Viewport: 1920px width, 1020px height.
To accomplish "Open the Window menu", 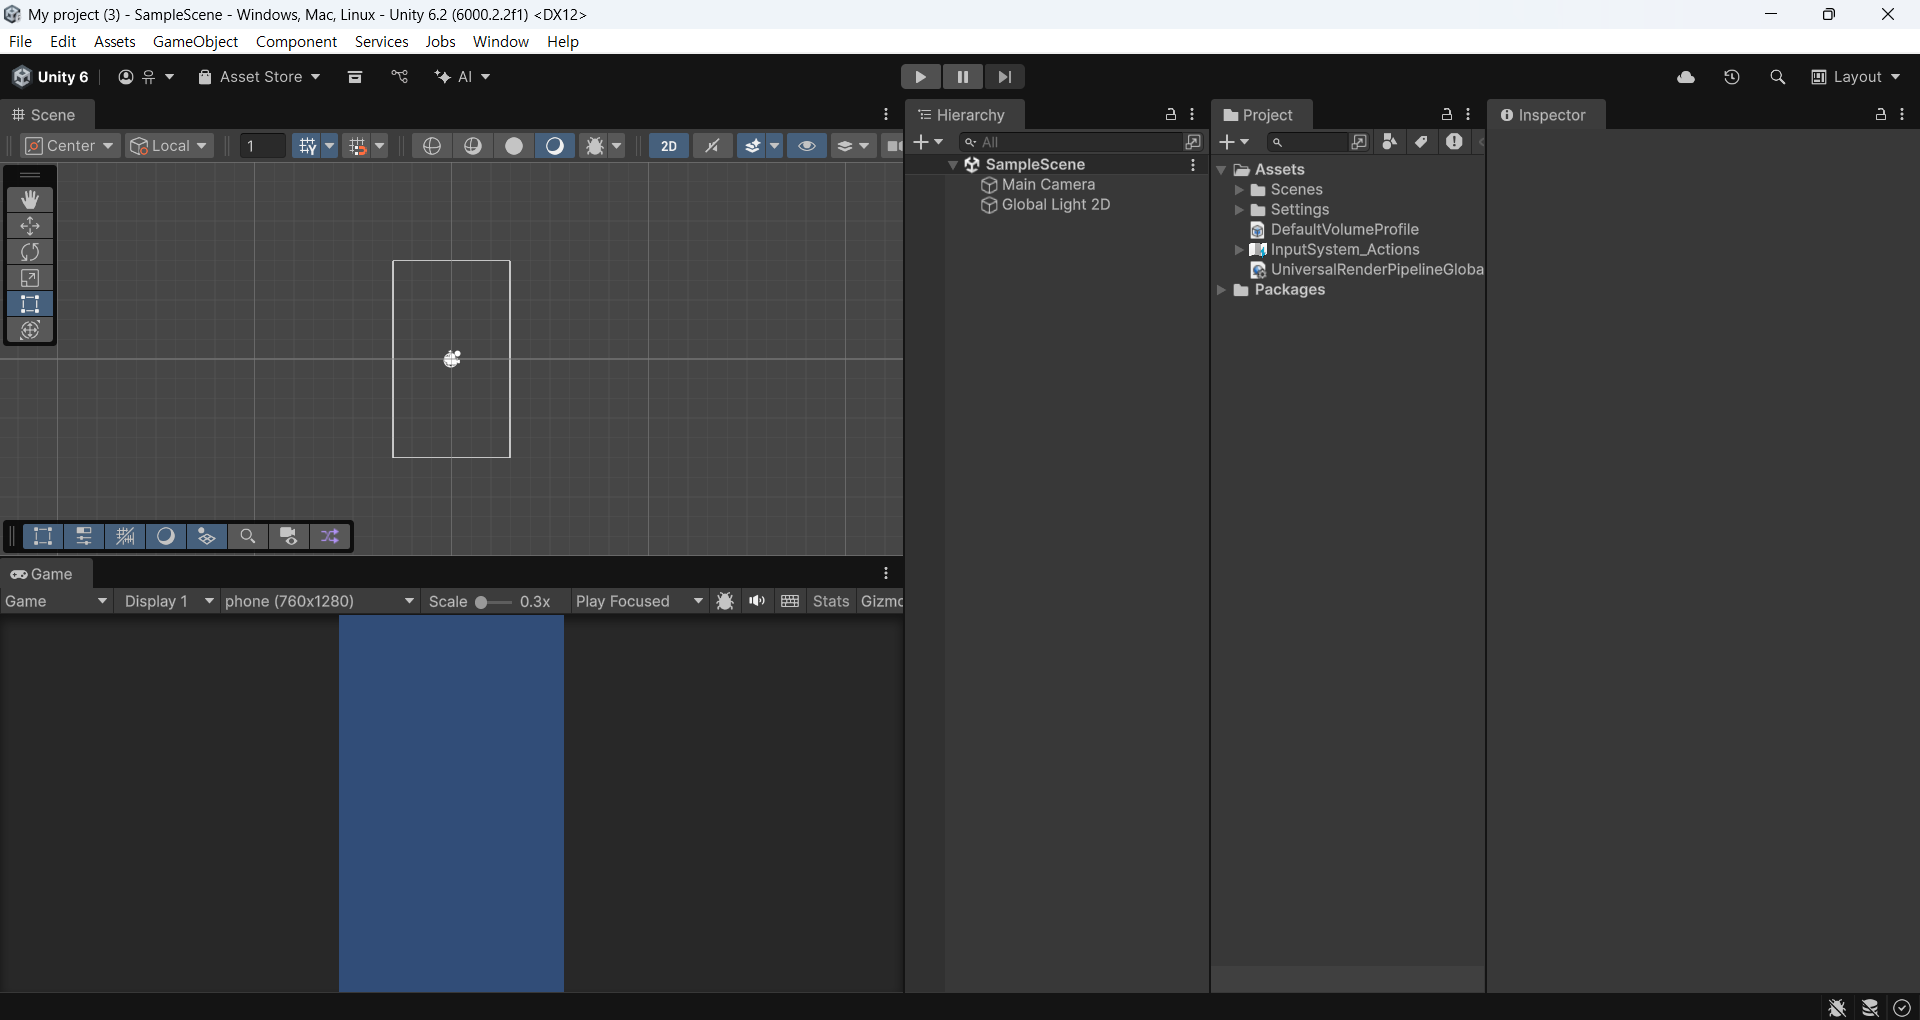I will coord(501,41).
